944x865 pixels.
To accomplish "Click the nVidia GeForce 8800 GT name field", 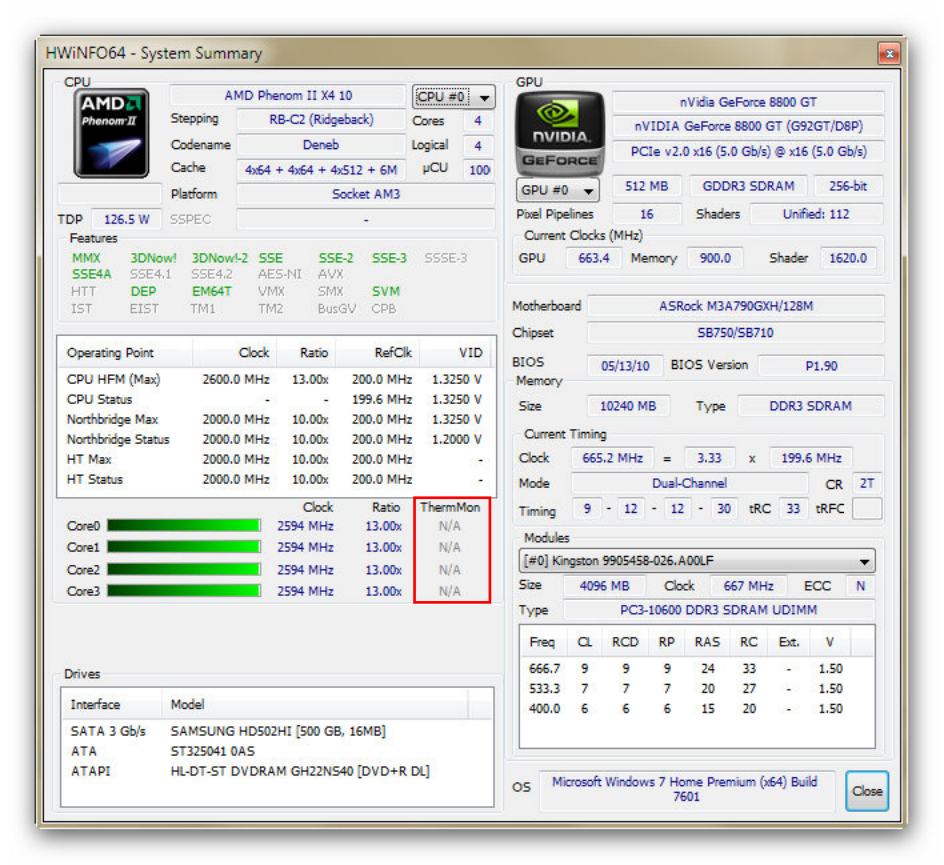I will tap(748, 102).
